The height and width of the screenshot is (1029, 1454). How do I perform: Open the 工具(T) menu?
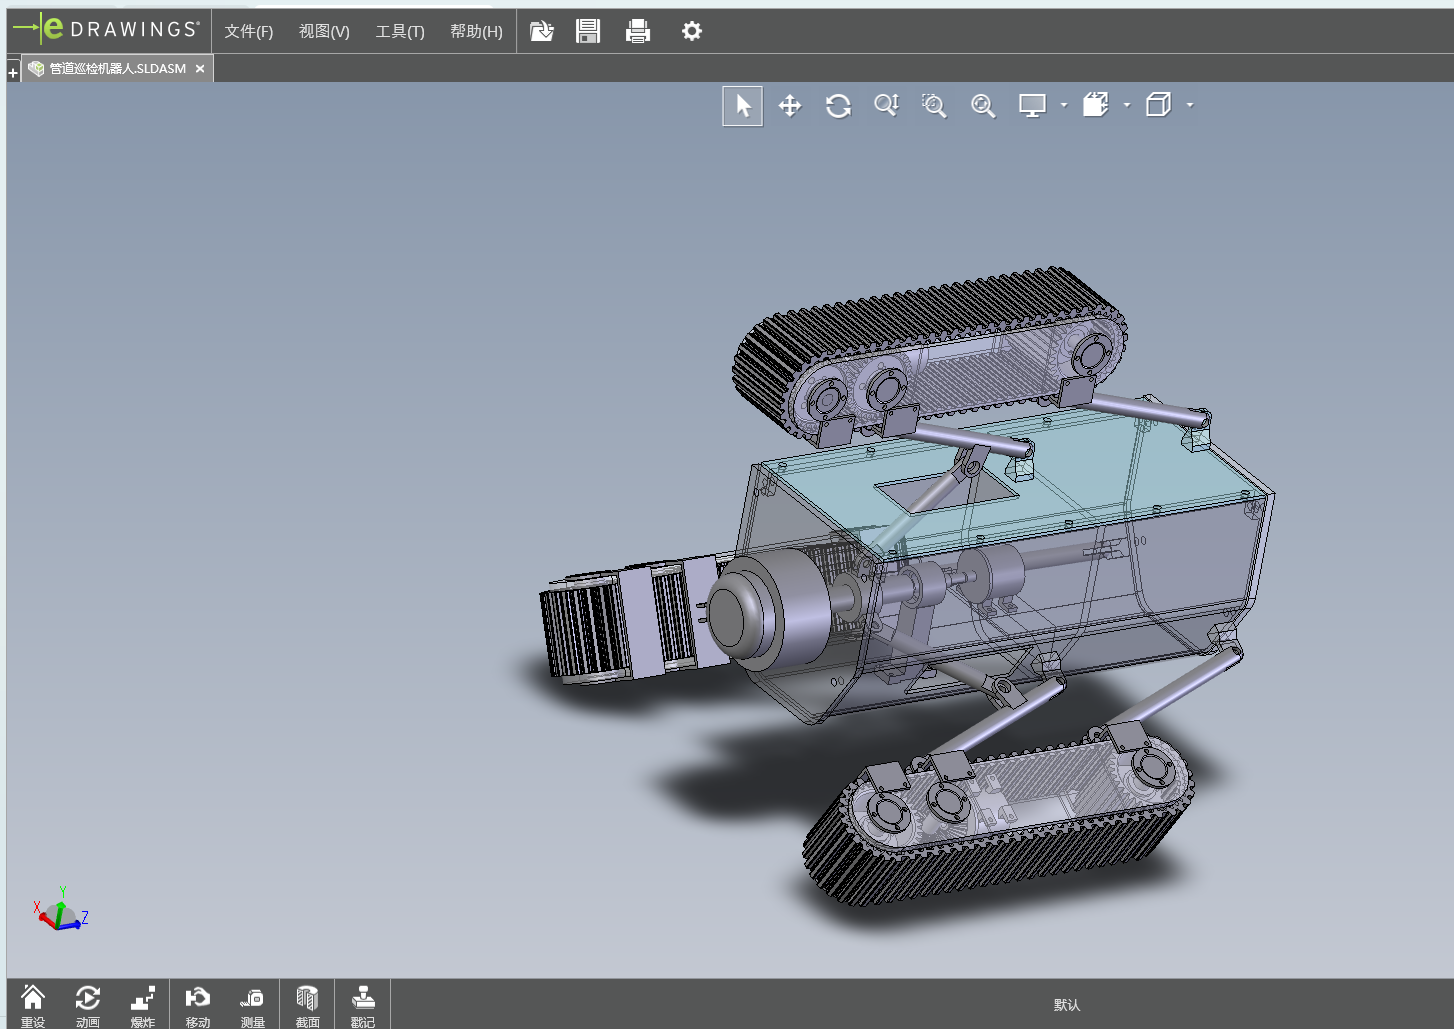point(400,32)
